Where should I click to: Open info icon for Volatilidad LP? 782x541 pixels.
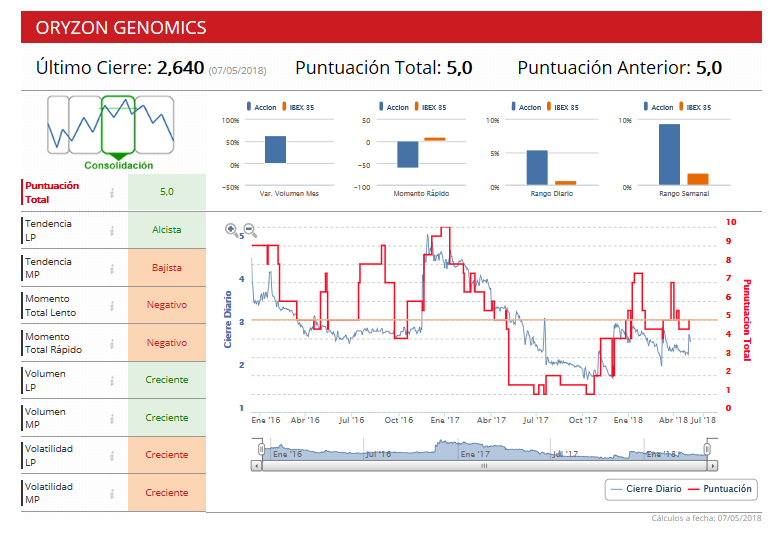click(x=112, y=455)
